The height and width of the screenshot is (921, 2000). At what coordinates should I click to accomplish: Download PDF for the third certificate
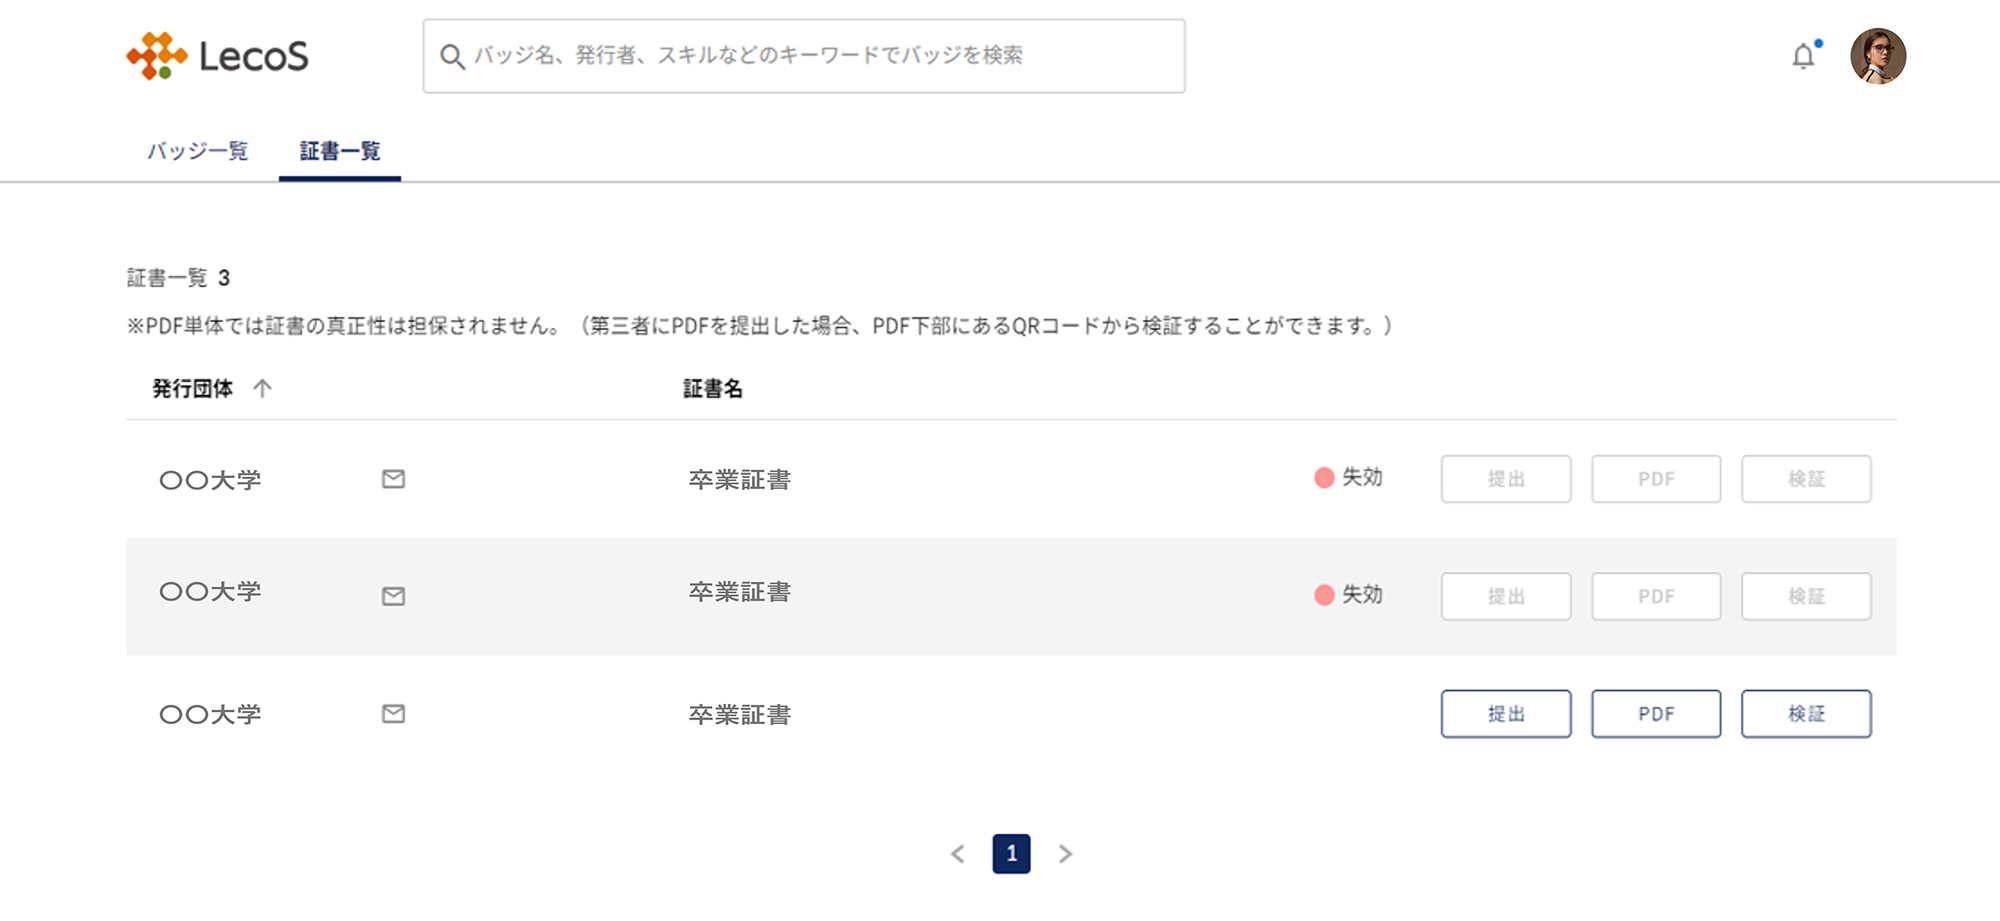tap(1655, 714)
